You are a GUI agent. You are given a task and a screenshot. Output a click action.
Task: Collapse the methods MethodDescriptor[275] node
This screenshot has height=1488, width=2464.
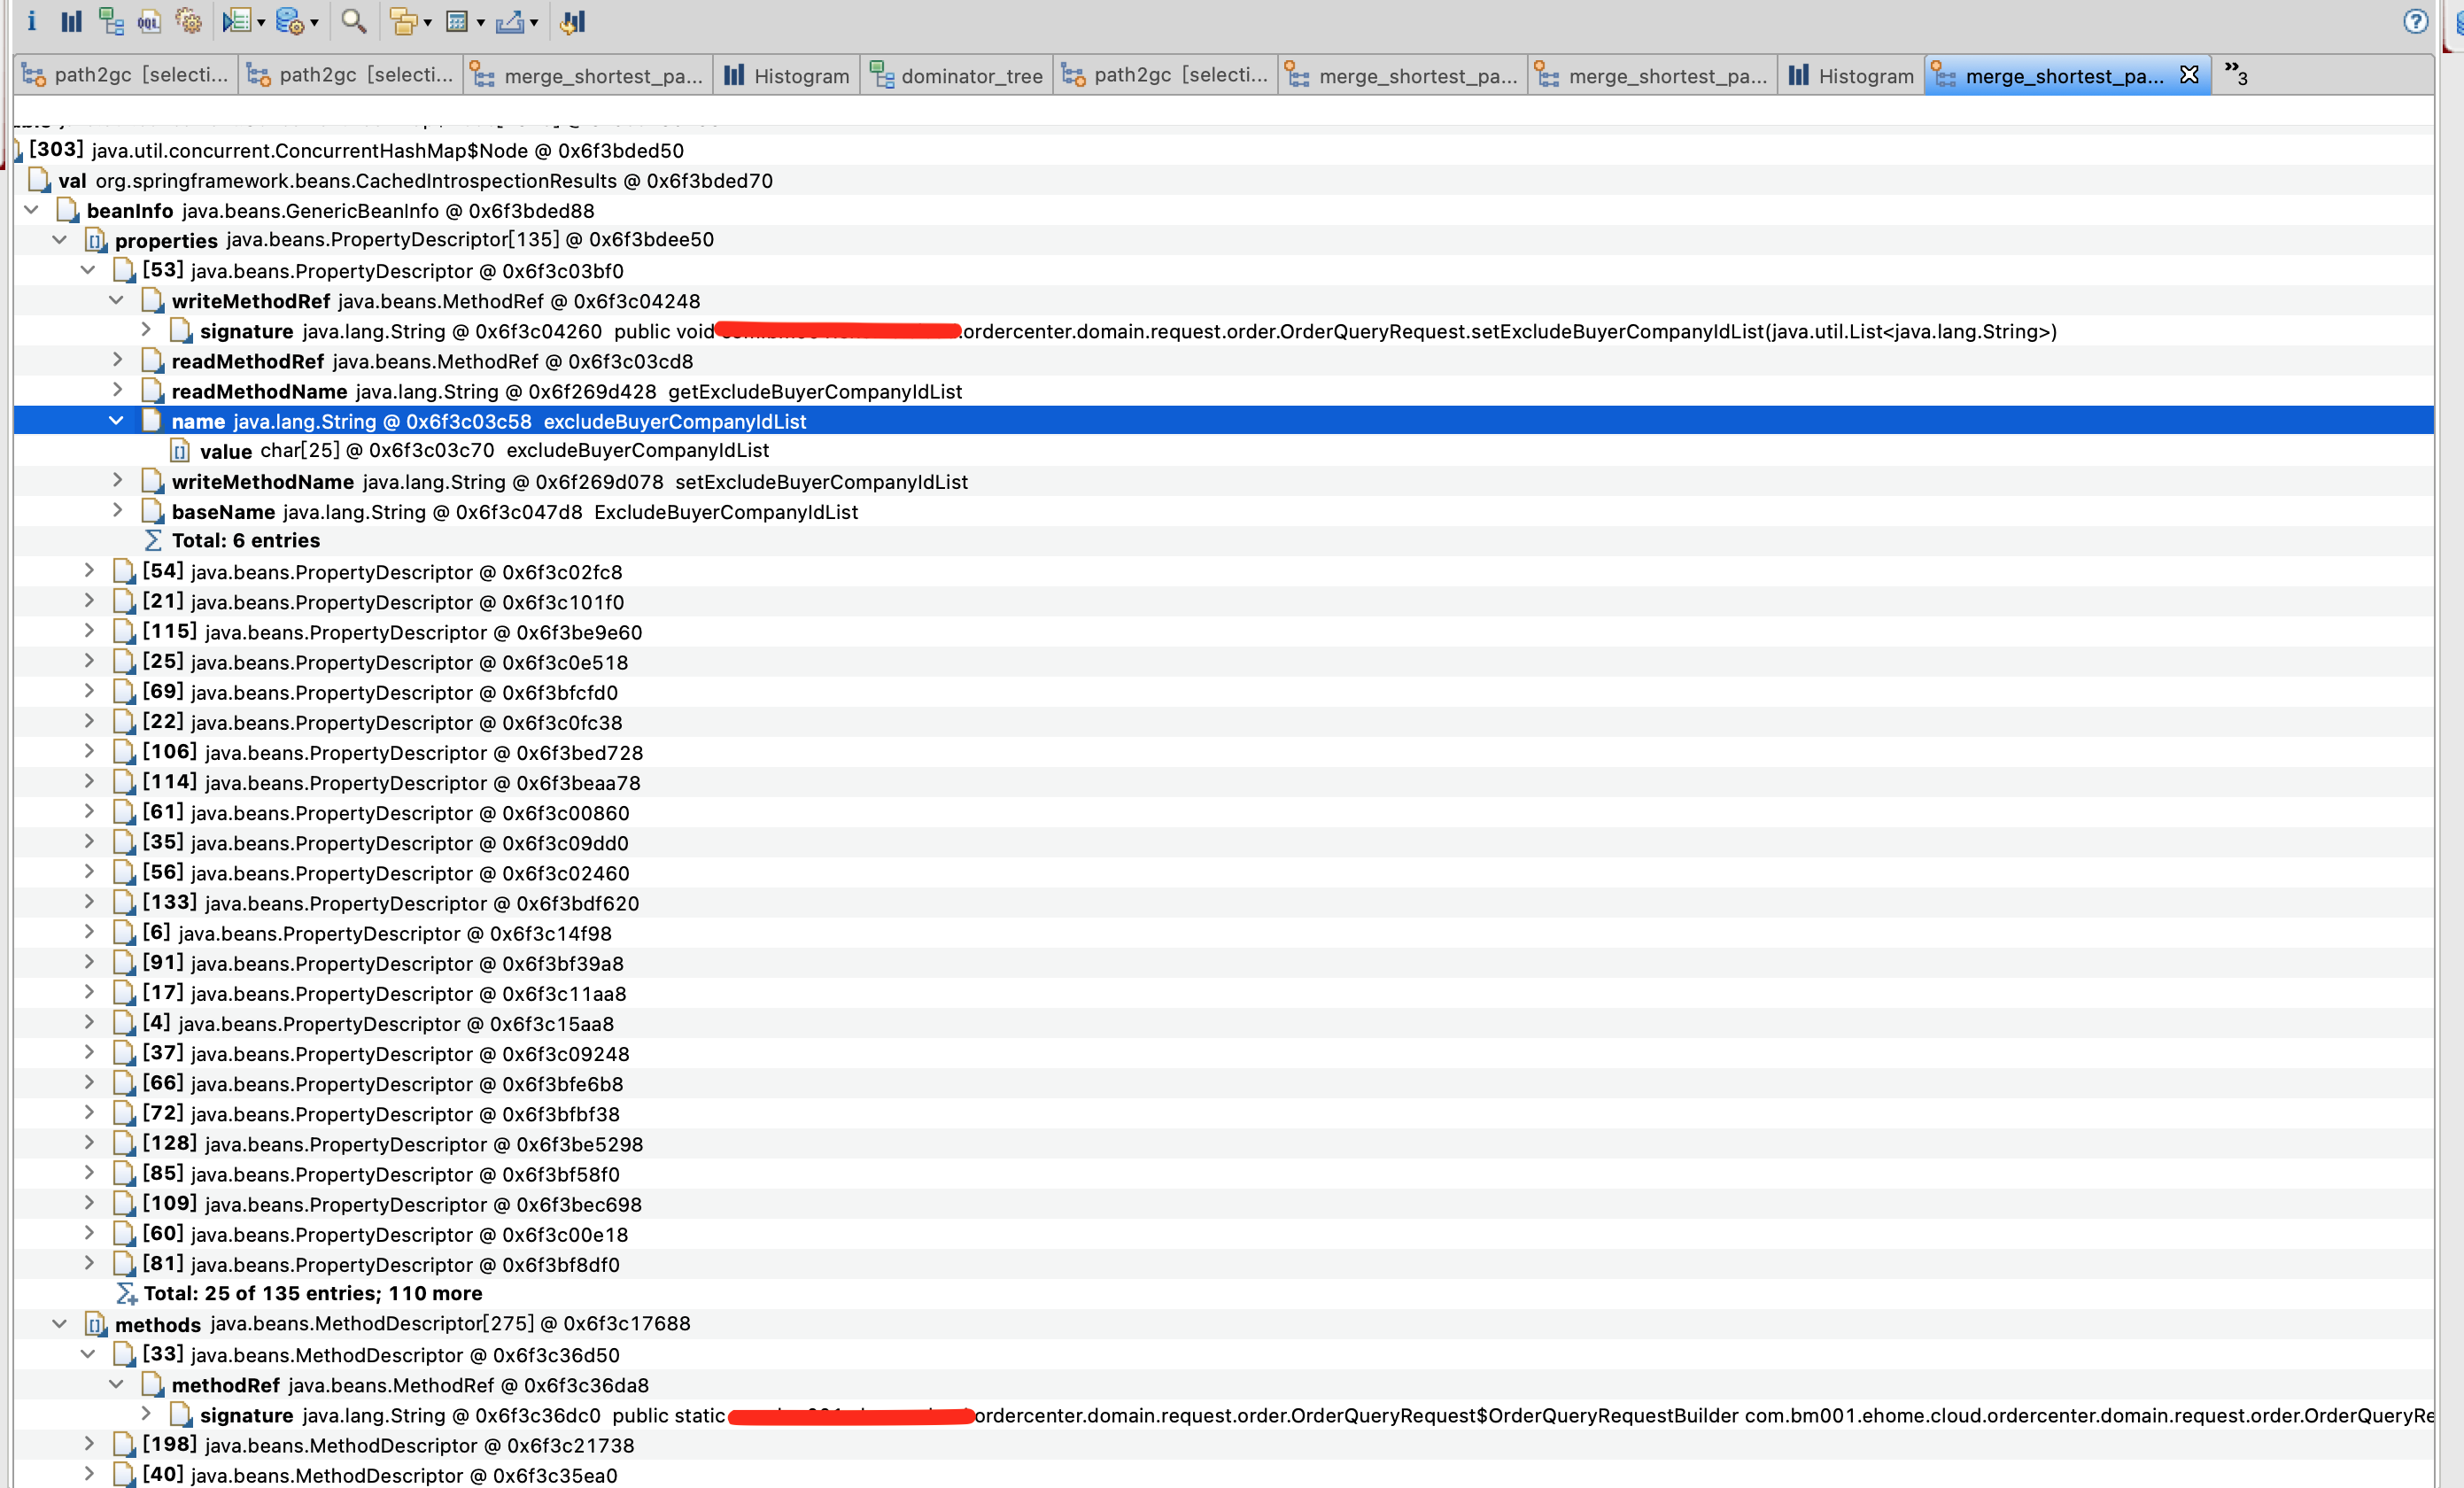60,1324
